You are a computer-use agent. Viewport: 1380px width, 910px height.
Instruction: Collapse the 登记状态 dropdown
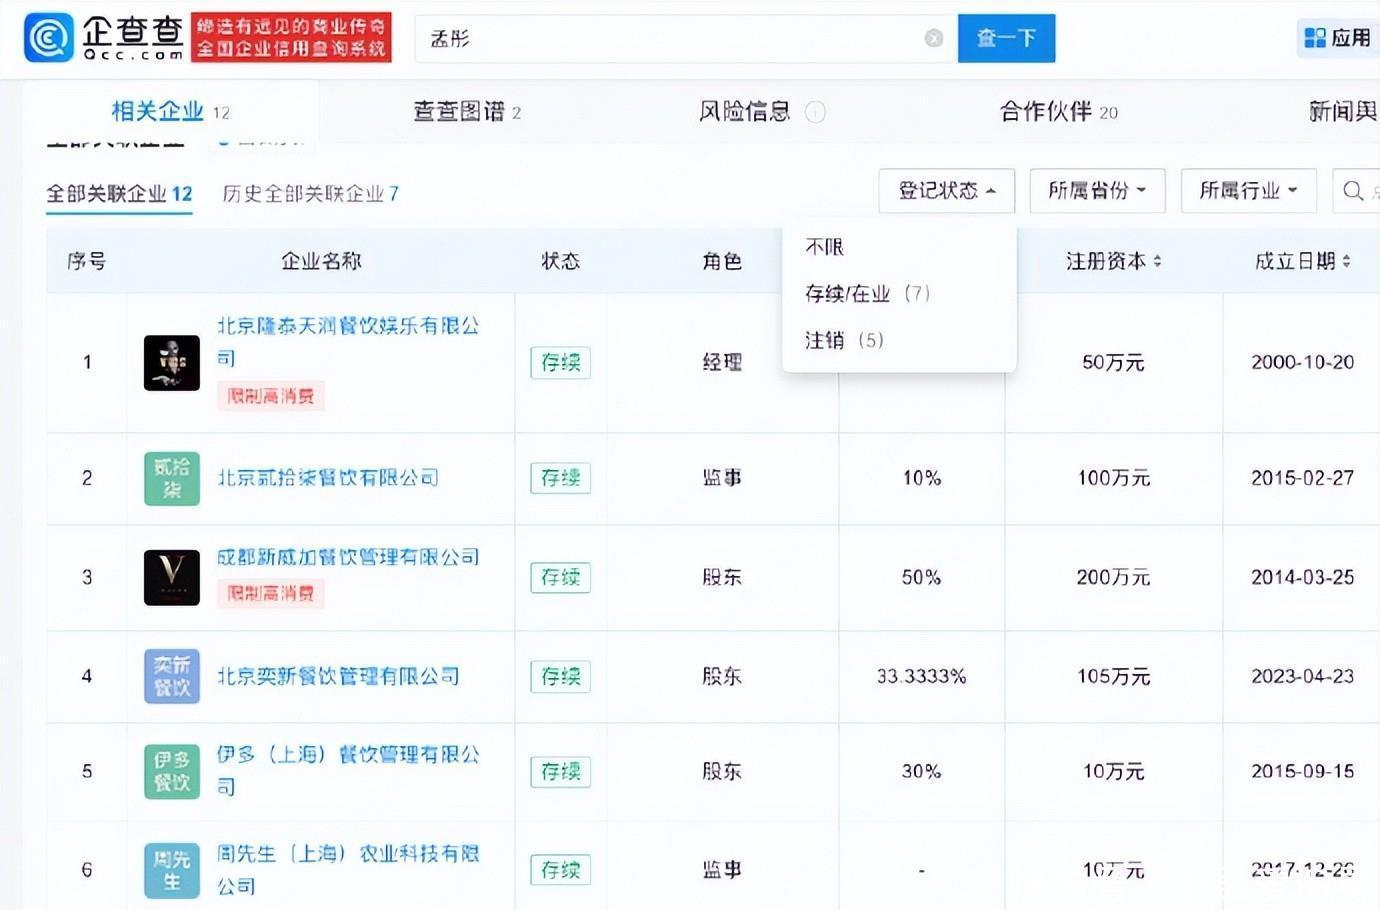946,190
